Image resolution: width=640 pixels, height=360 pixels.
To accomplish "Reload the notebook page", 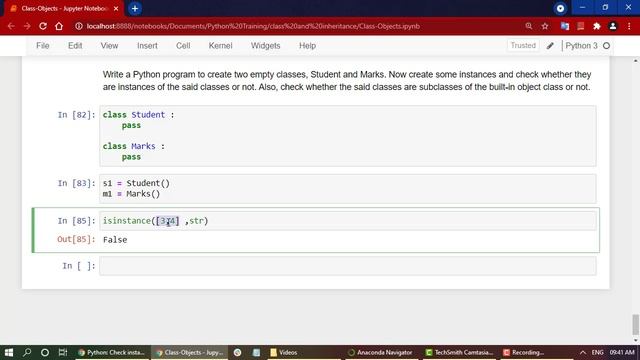I will click(x=43, y=26).
